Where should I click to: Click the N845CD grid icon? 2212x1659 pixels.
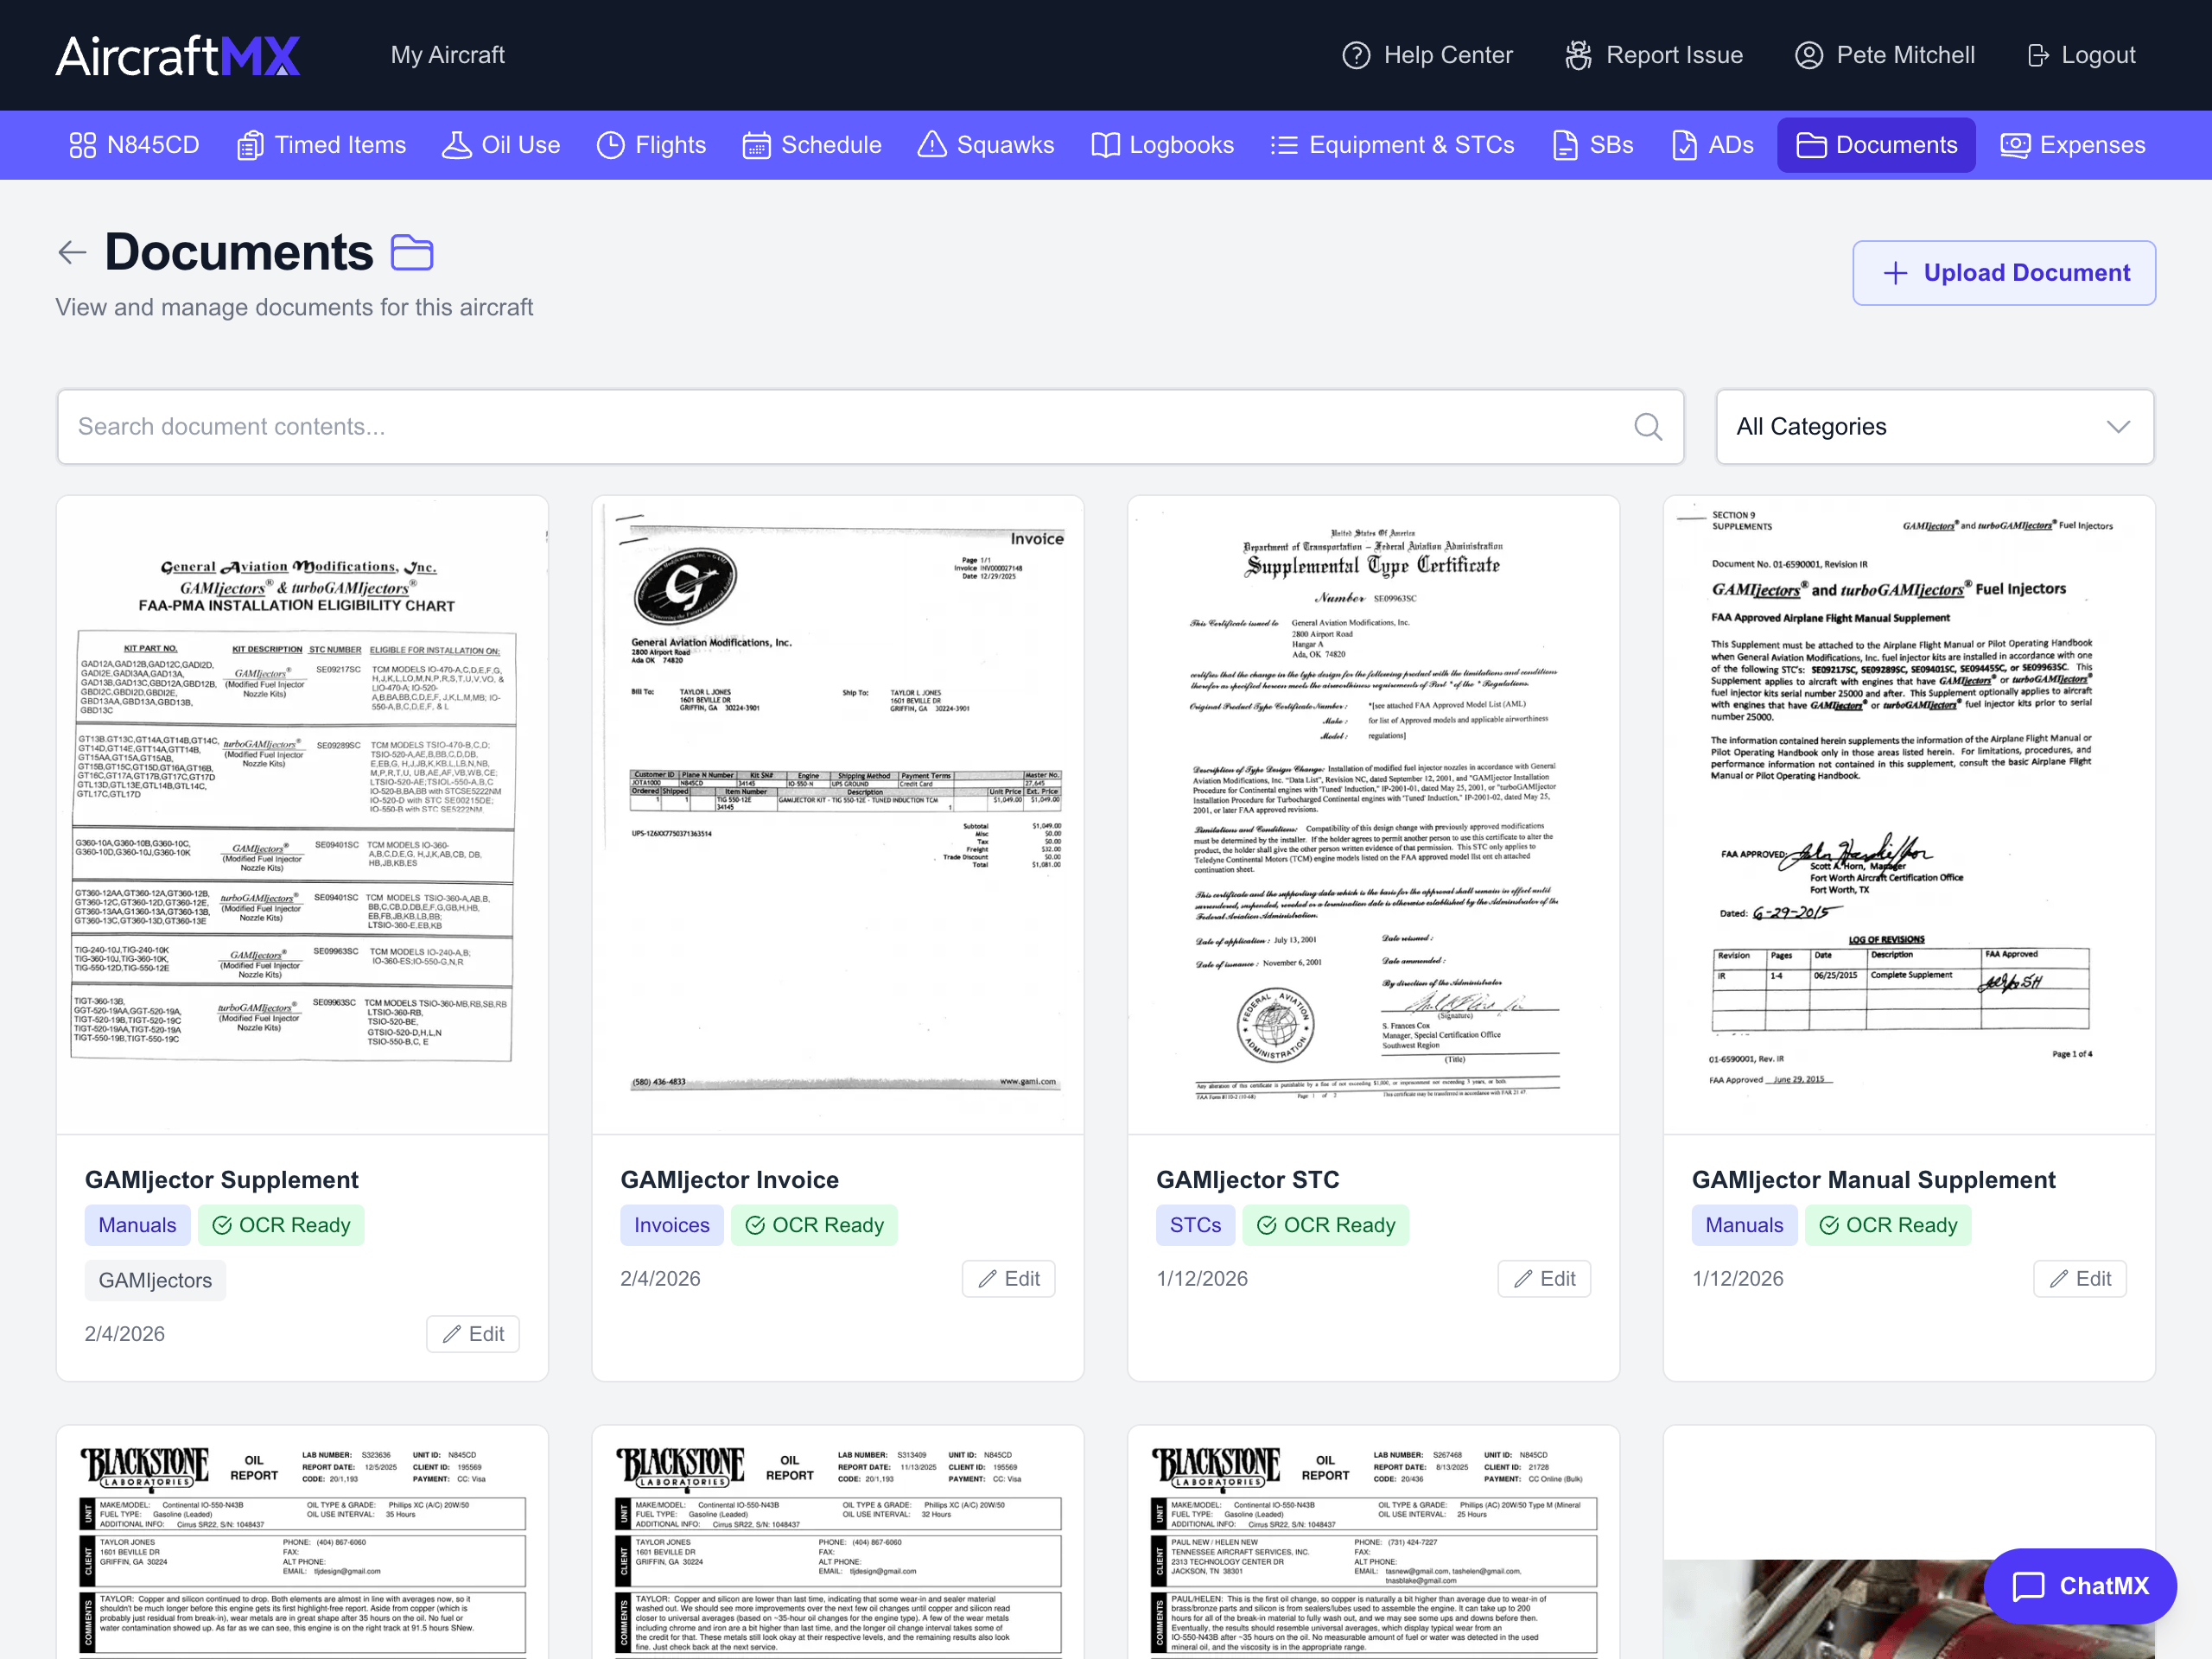click(82, 145)
